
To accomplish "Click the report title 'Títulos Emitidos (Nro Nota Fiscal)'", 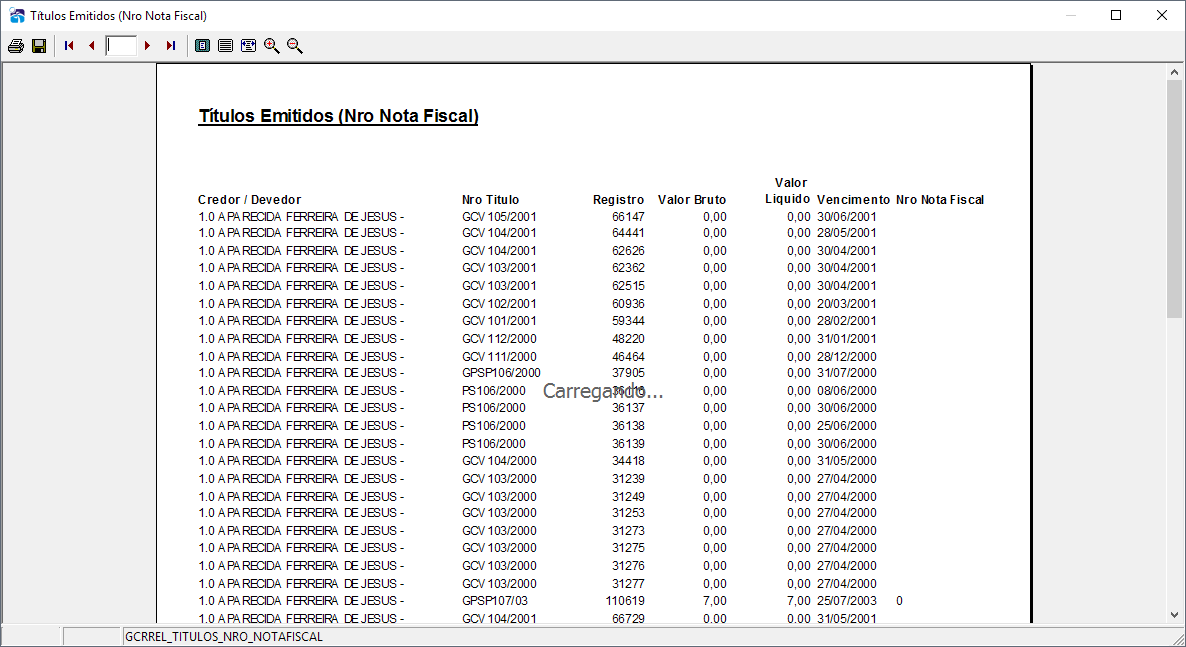I will 338,116.
